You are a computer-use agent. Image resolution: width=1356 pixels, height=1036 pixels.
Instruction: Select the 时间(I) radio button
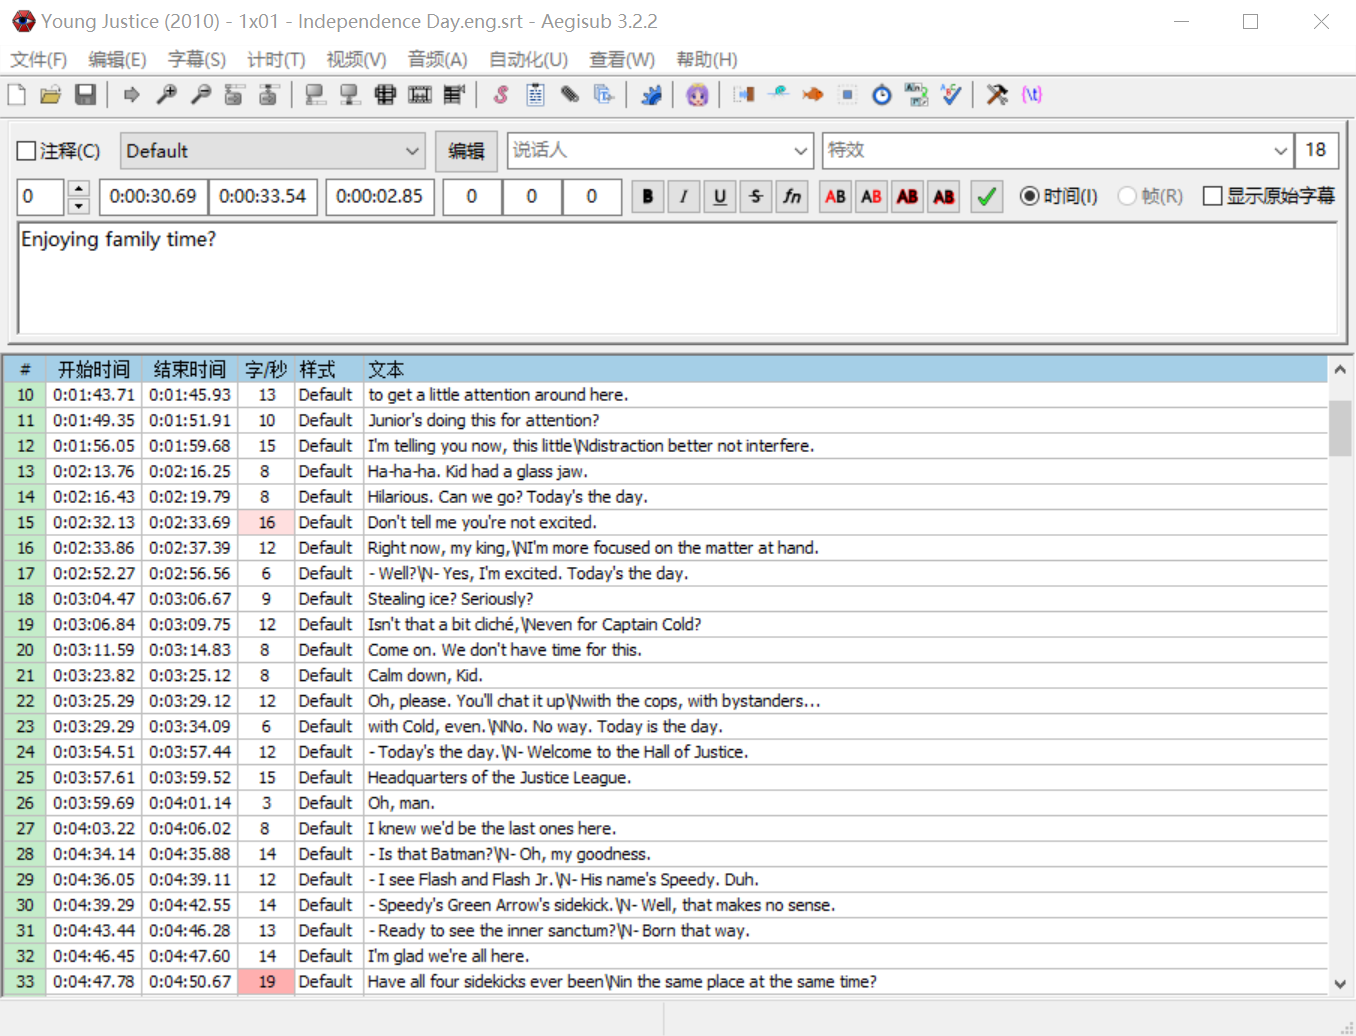point(1058,196)
